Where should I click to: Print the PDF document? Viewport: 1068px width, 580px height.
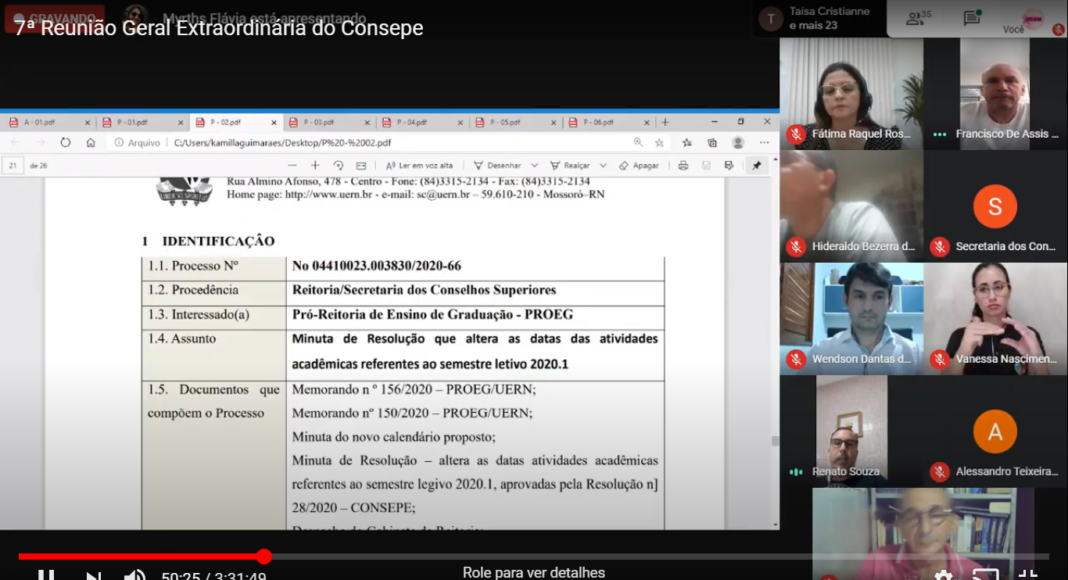(x=683, y=165)
